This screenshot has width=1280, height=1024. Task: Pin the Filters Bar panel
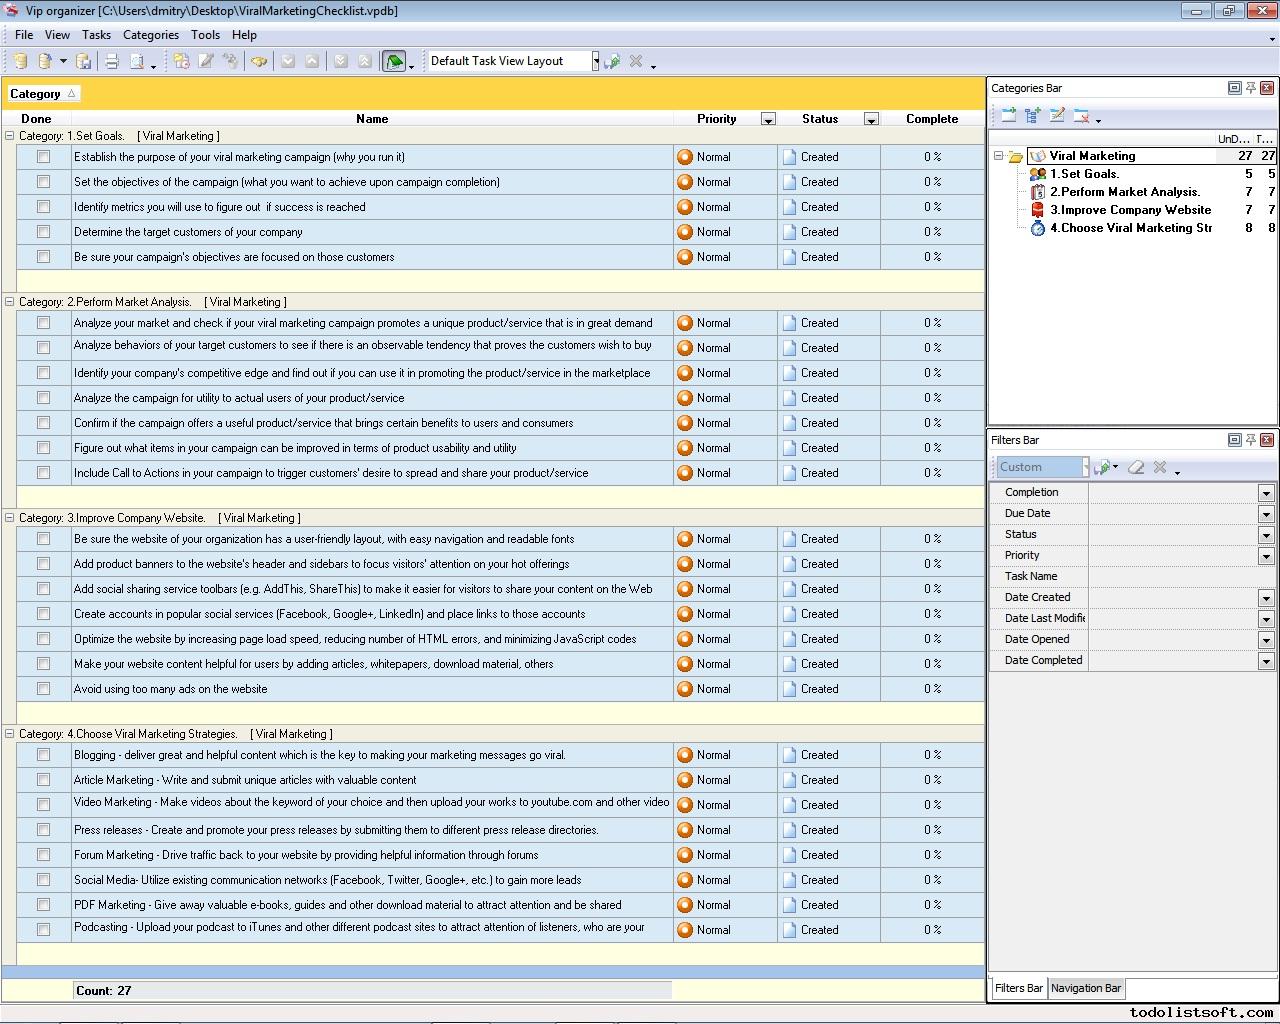(1250, 440)
